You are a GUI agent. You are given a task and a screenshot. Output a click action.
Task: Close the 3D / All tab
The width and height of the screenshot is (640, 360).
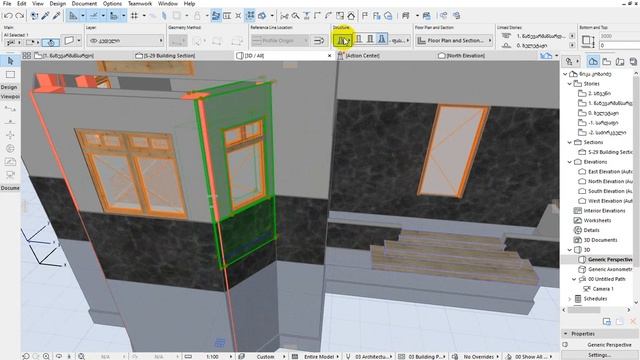tap(330, 56)
